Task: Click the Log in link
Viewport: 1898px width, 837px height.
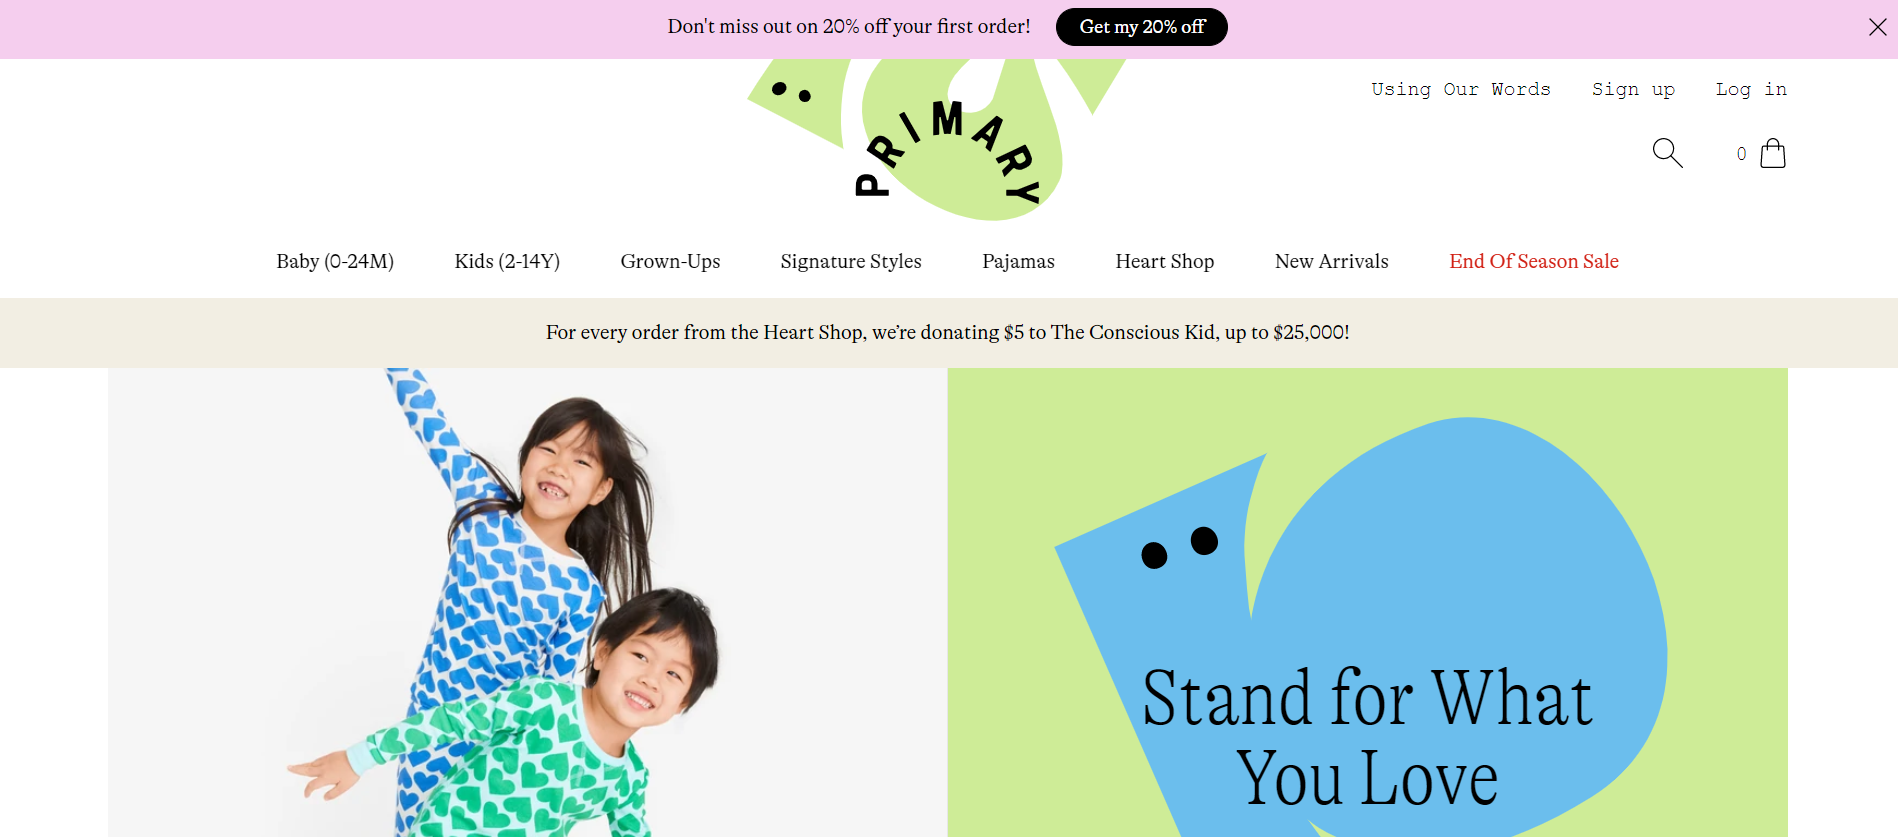Action: [x=1751, y=89]
